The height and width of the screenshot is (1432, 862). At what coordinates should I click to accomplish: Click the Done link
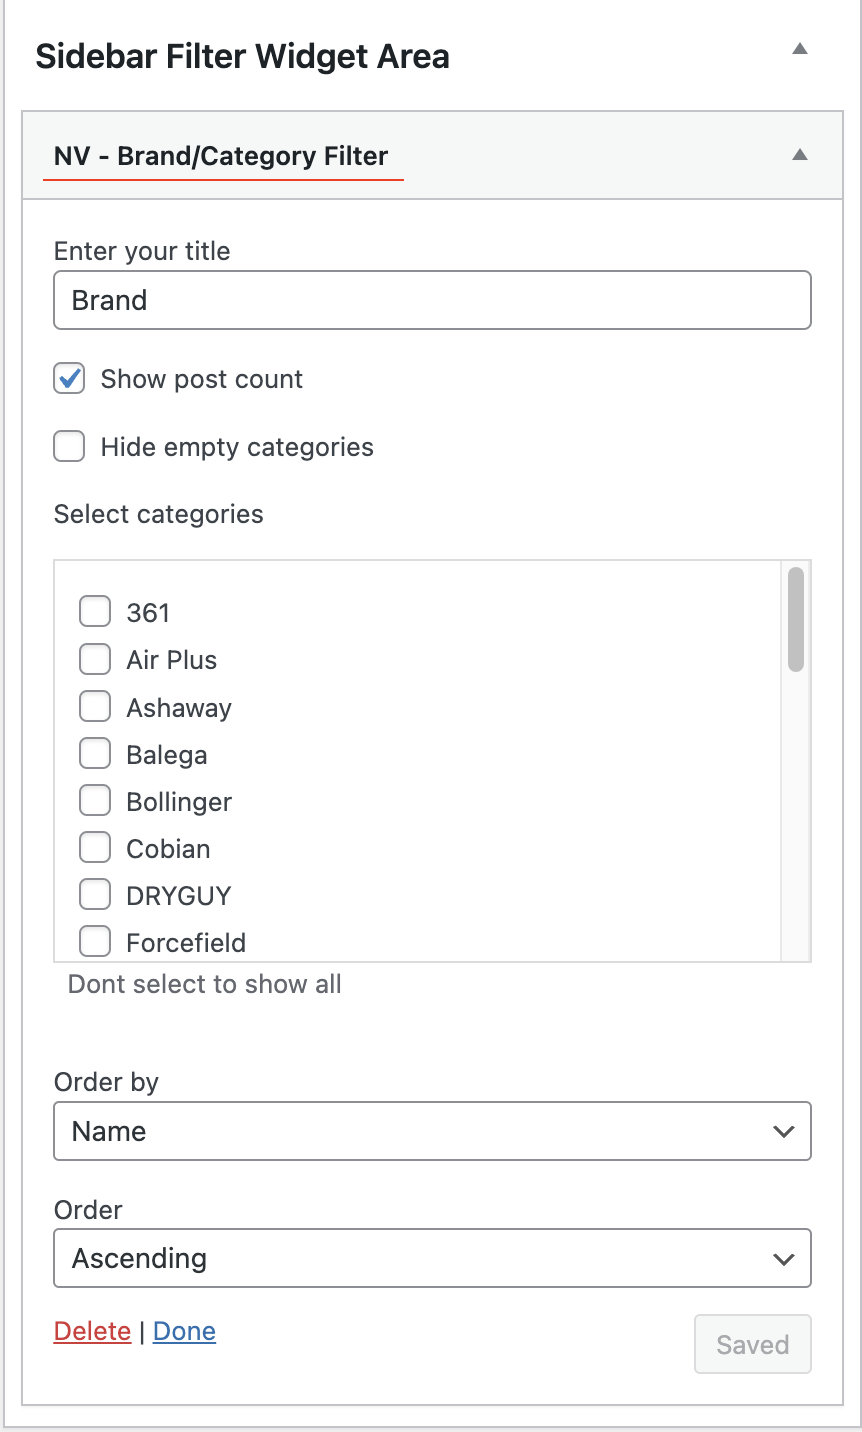pyautogui.click(x=184, y=1331)
